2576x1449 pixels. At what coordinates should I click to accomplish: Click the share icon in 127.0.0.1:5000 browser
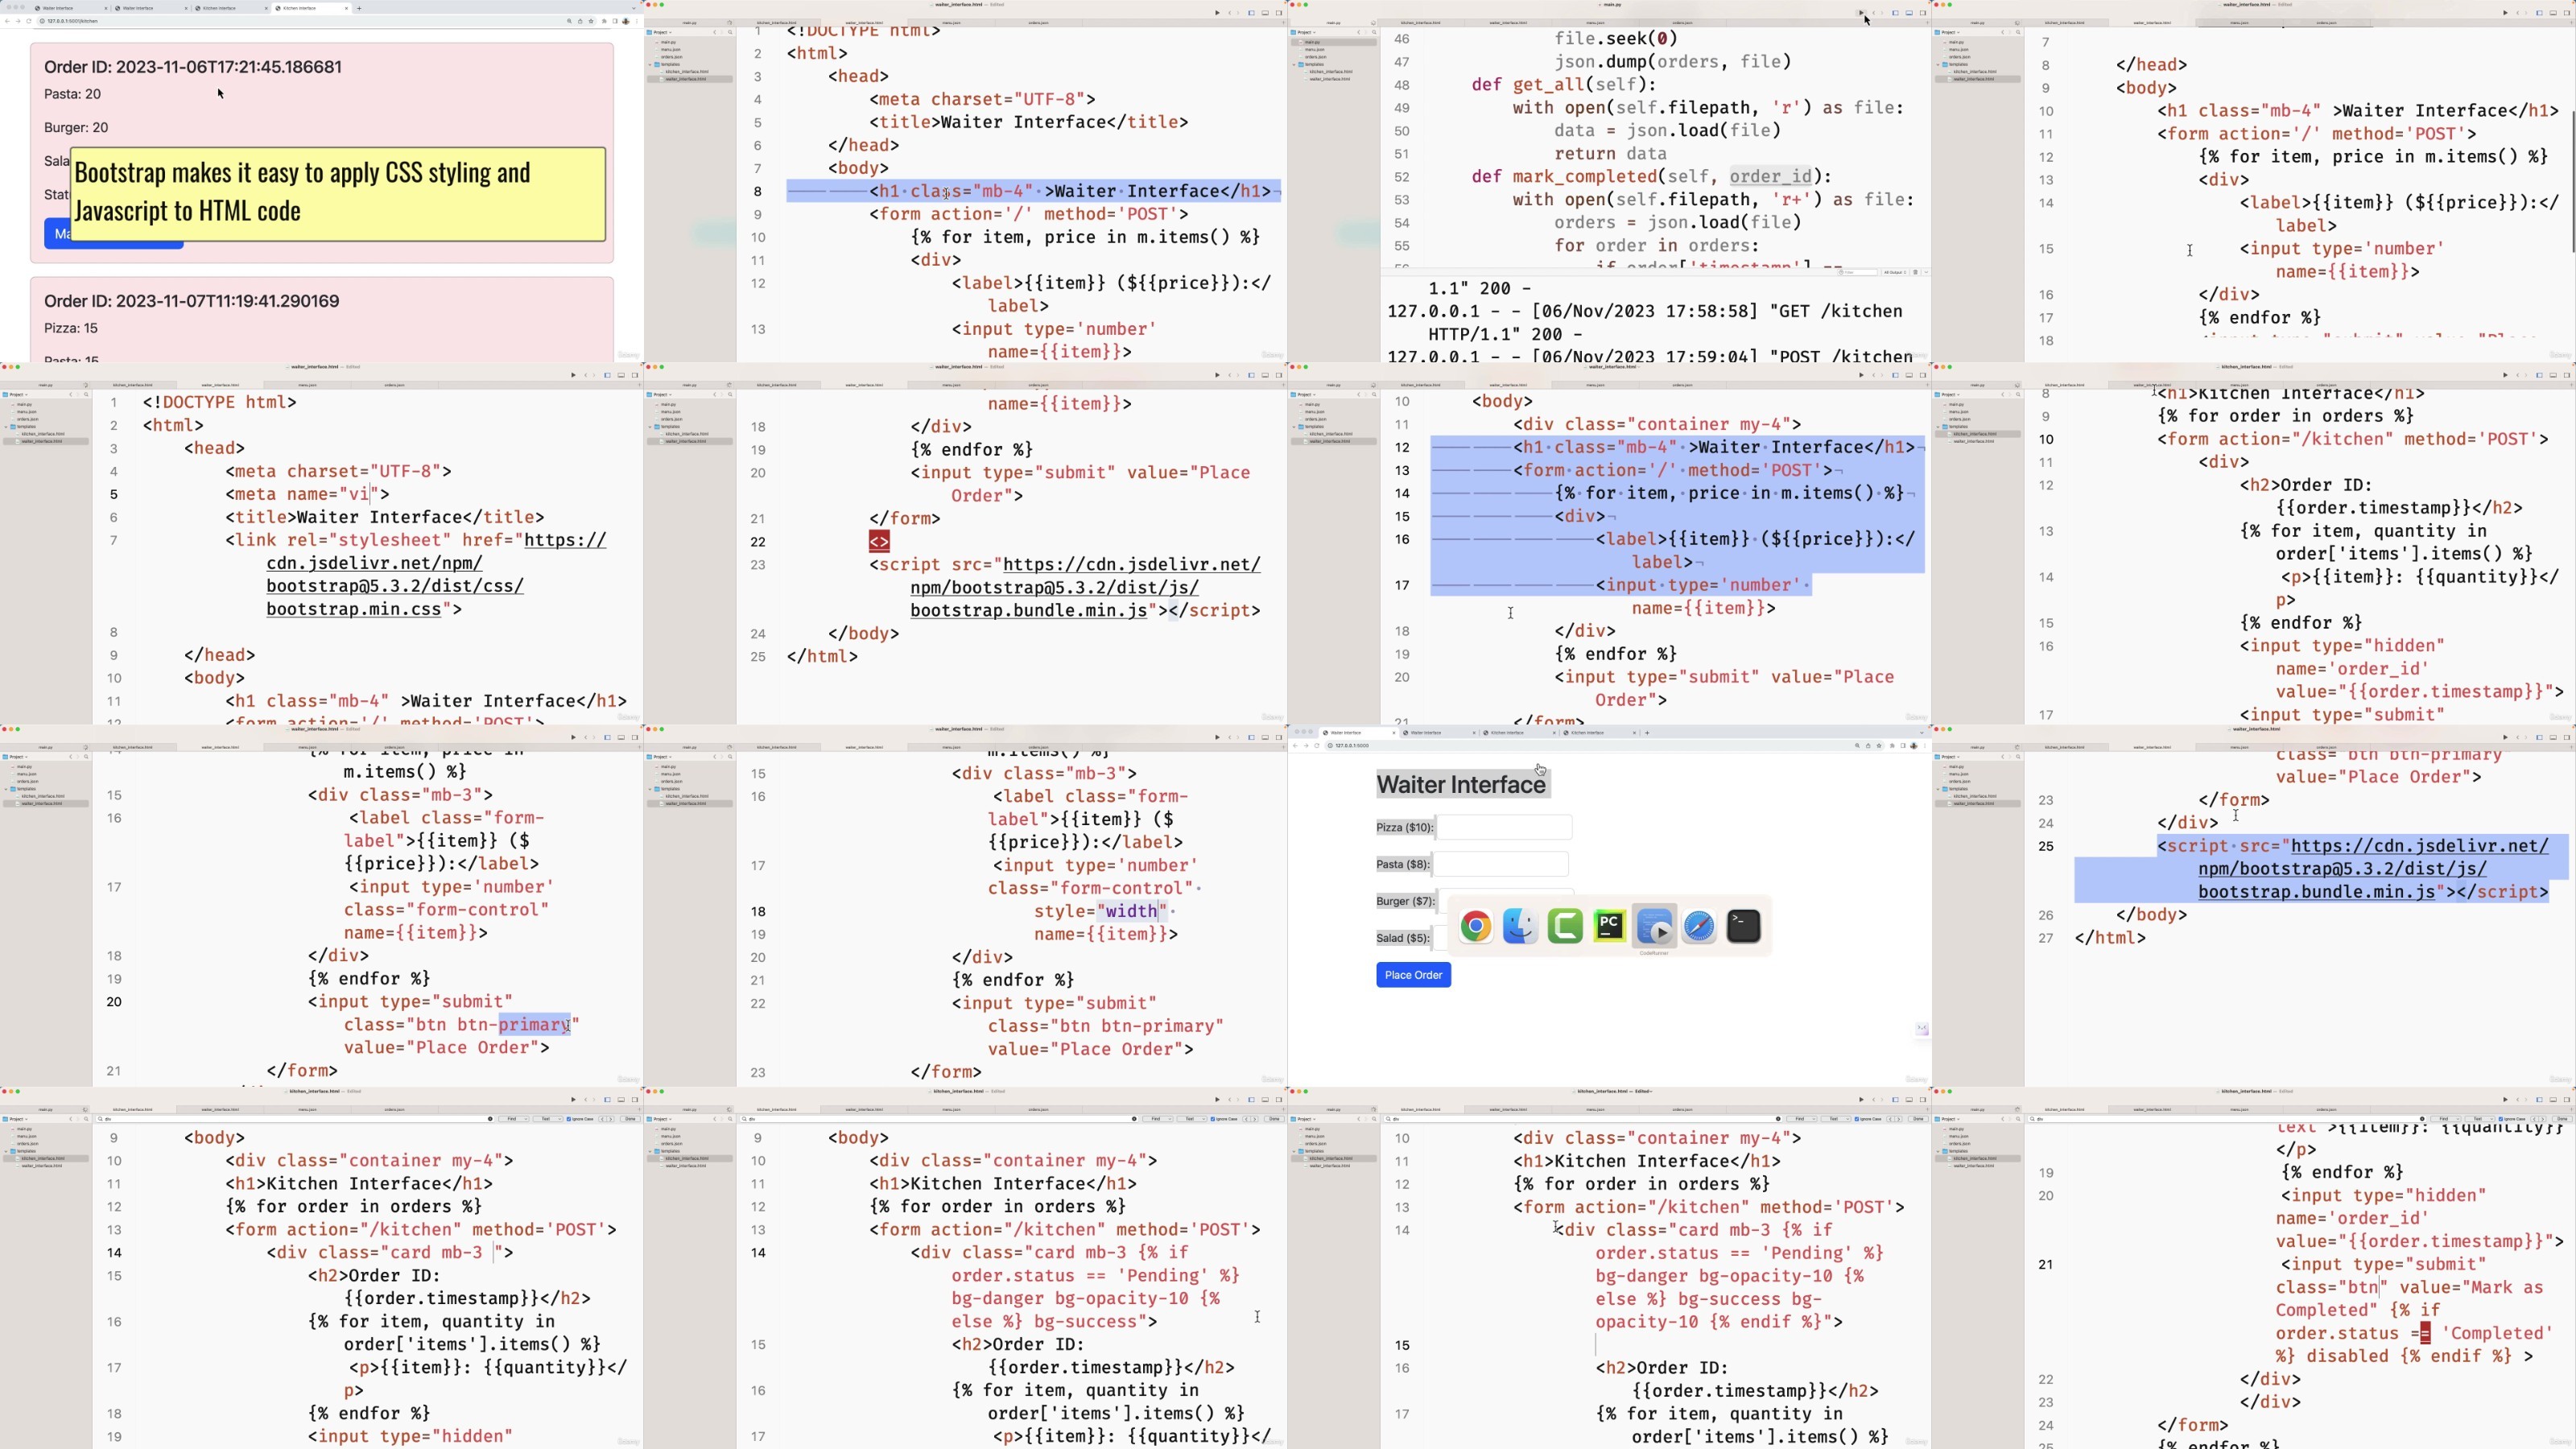1868,746
